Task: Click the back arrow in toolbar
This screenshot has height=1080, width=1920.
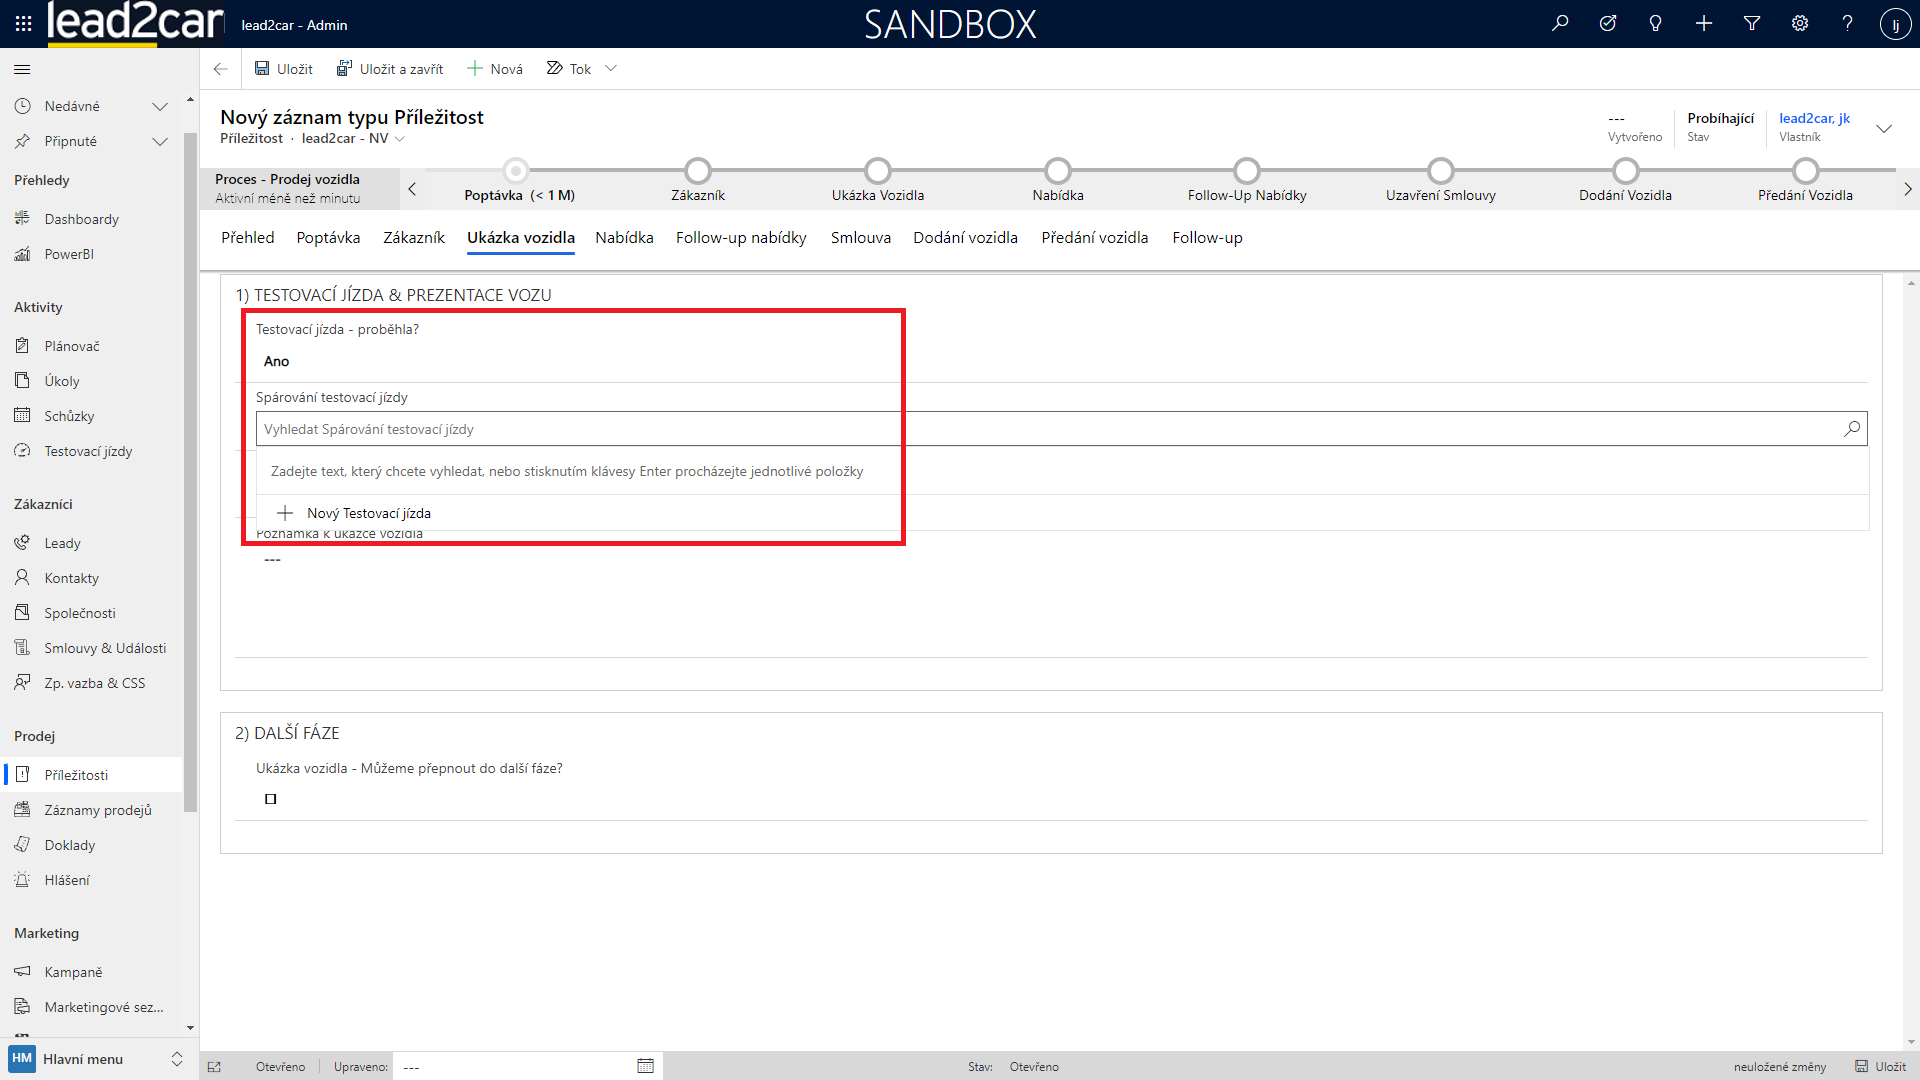Action: [x=220, y=69]
